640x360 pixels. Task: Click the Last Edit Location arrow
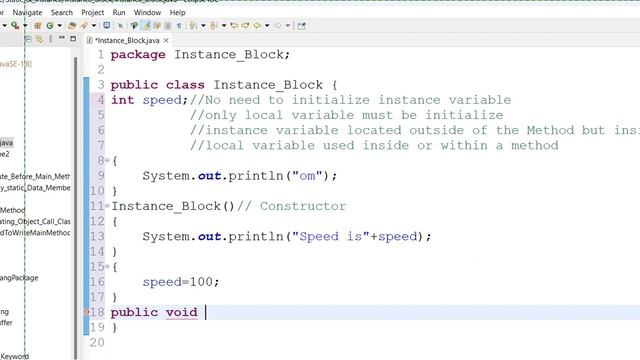click(x=234, y=25)
